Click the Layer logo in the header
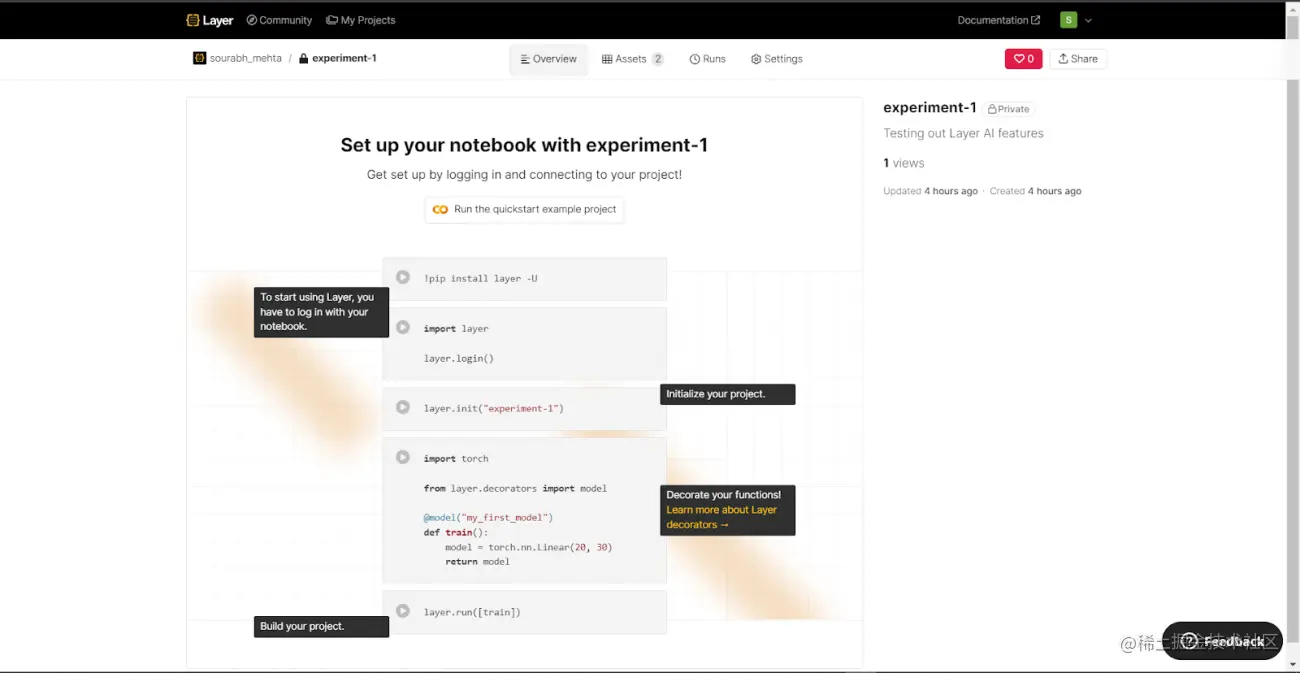 tap(210, 20)
